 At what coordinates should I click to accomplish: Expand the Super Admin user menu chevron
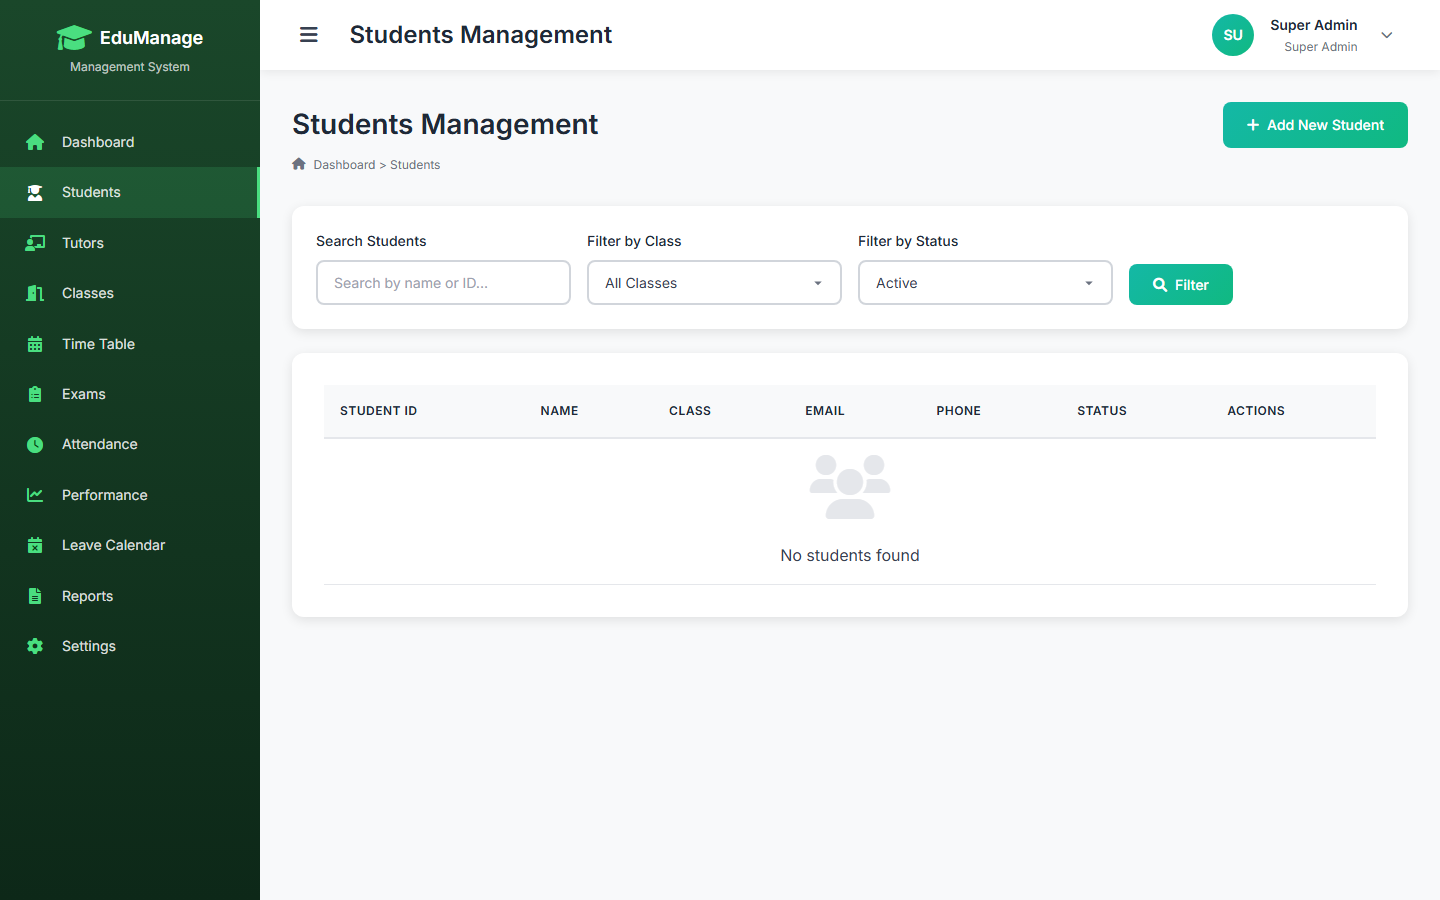pyautogui.click(x=1387, y=35)
